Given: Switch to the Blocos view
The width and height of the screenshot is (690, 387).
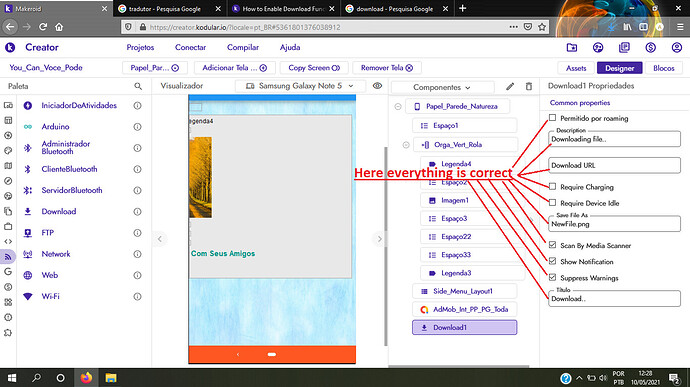Looking at the screenshot, I should [664, 68].
